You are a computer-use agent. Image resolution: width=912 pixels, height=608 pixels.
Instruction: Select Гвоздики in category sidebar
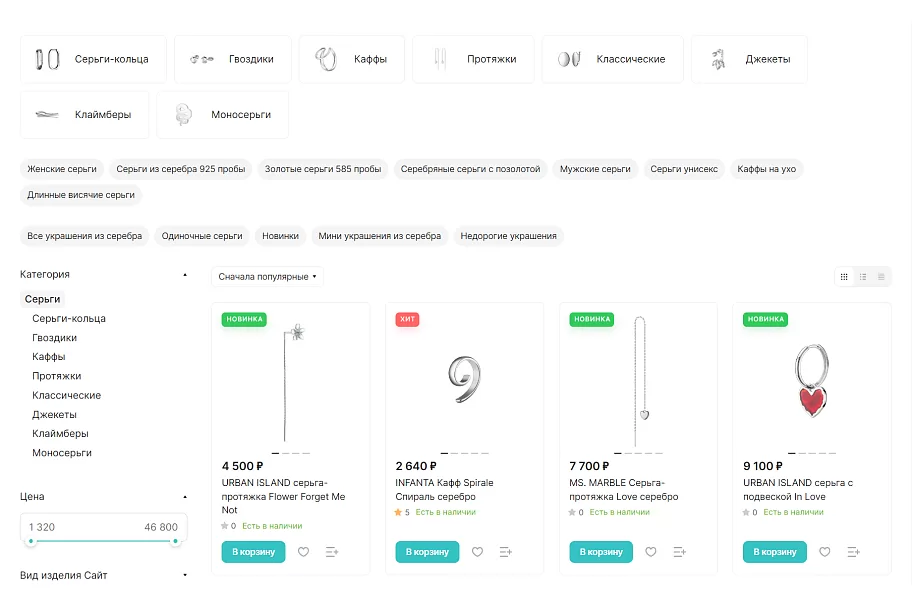coord(55,338)
